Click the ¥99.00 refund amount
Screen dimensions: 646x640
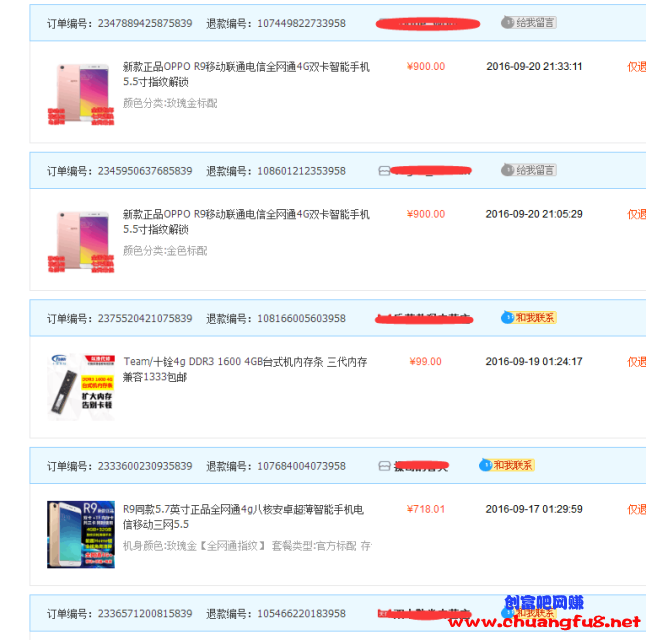[426, 362]
